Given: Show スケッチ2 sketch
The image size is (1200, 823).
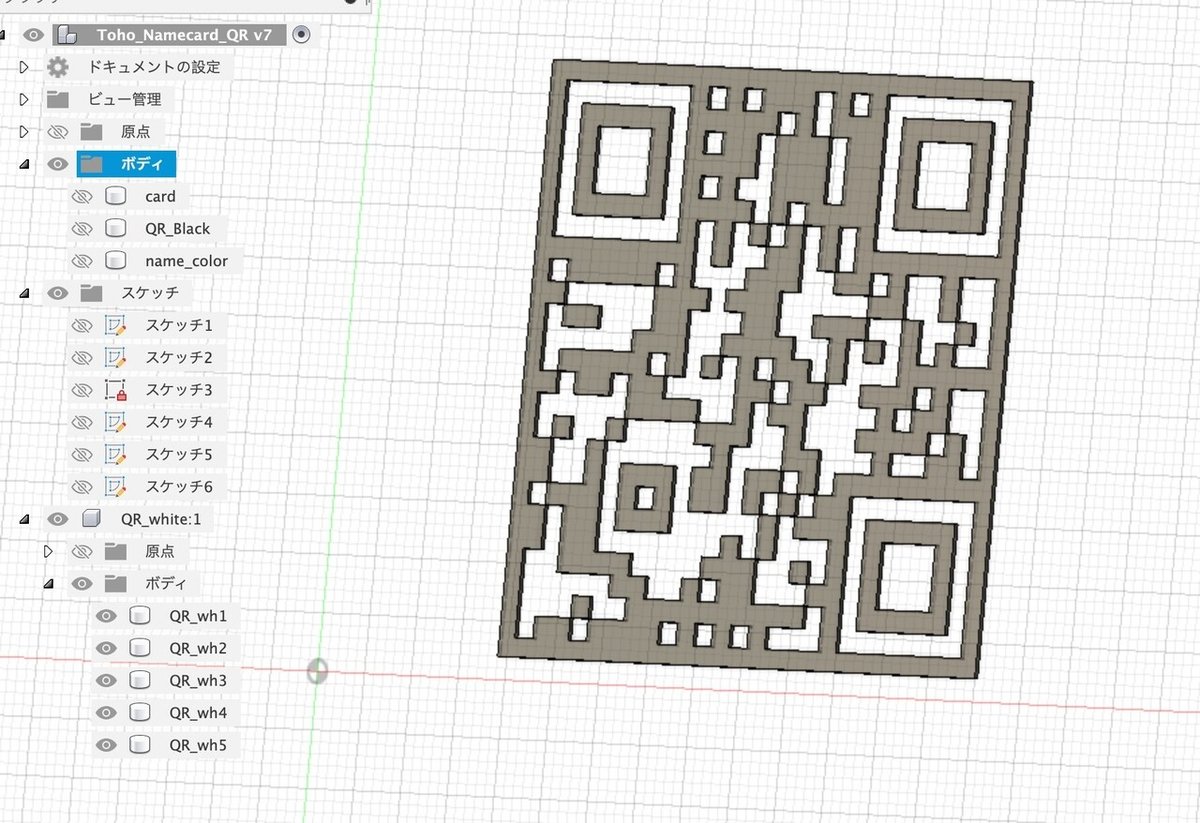Looking at the screenshot, I should point(82,358).
